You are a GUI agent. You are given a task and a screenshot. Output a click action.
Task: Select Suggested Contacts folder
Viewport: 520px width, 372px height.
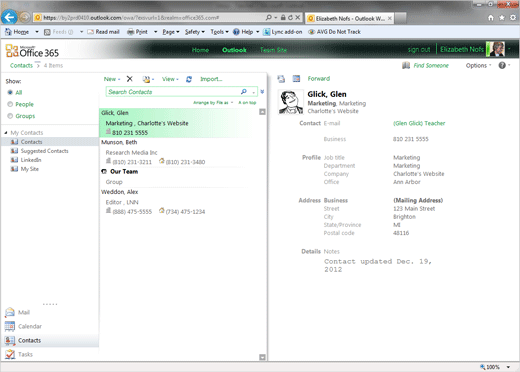pos(44,151)
